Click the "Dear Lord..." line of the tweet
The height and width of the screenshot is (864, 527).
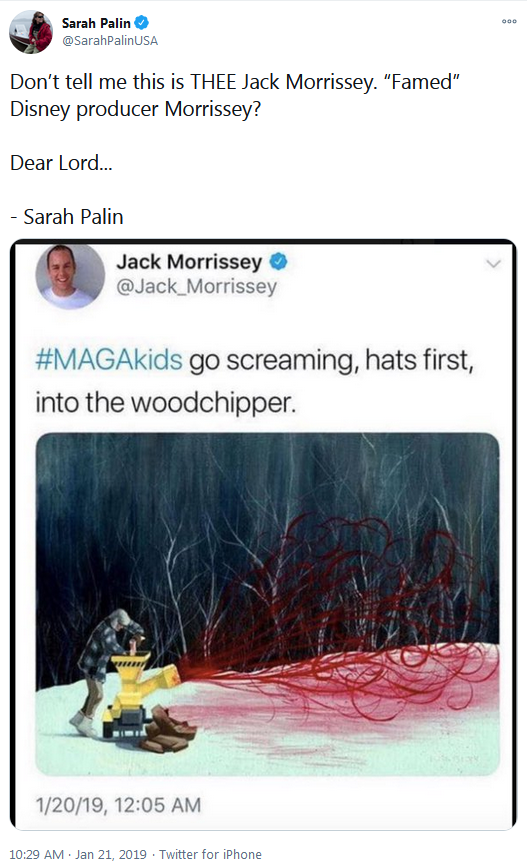(61, 163)
